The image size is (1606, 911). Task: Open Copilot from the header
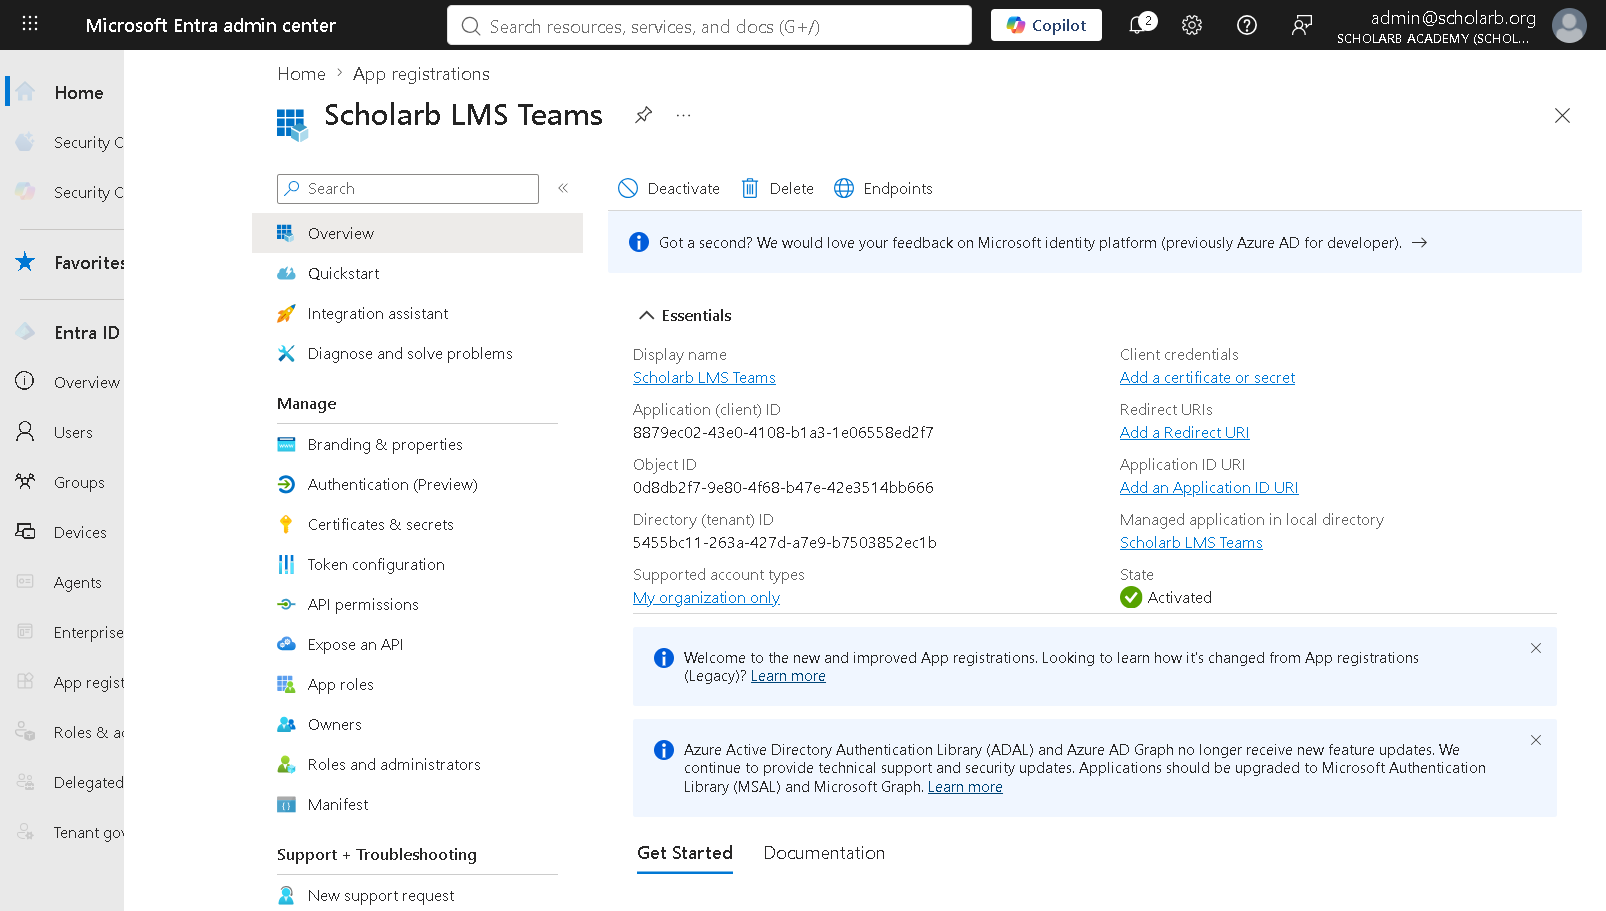[x=1046, y=25]
